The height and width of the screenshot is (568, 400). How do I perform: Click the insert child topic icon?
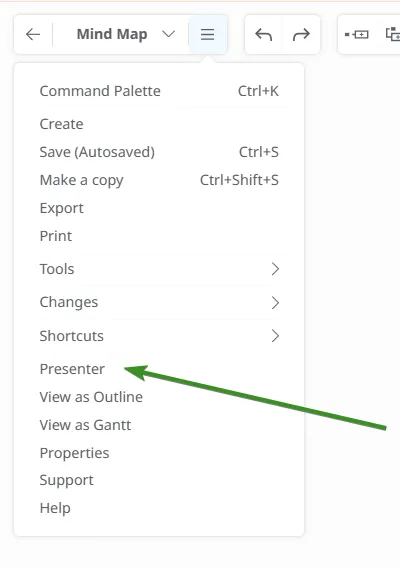(393, 35)
